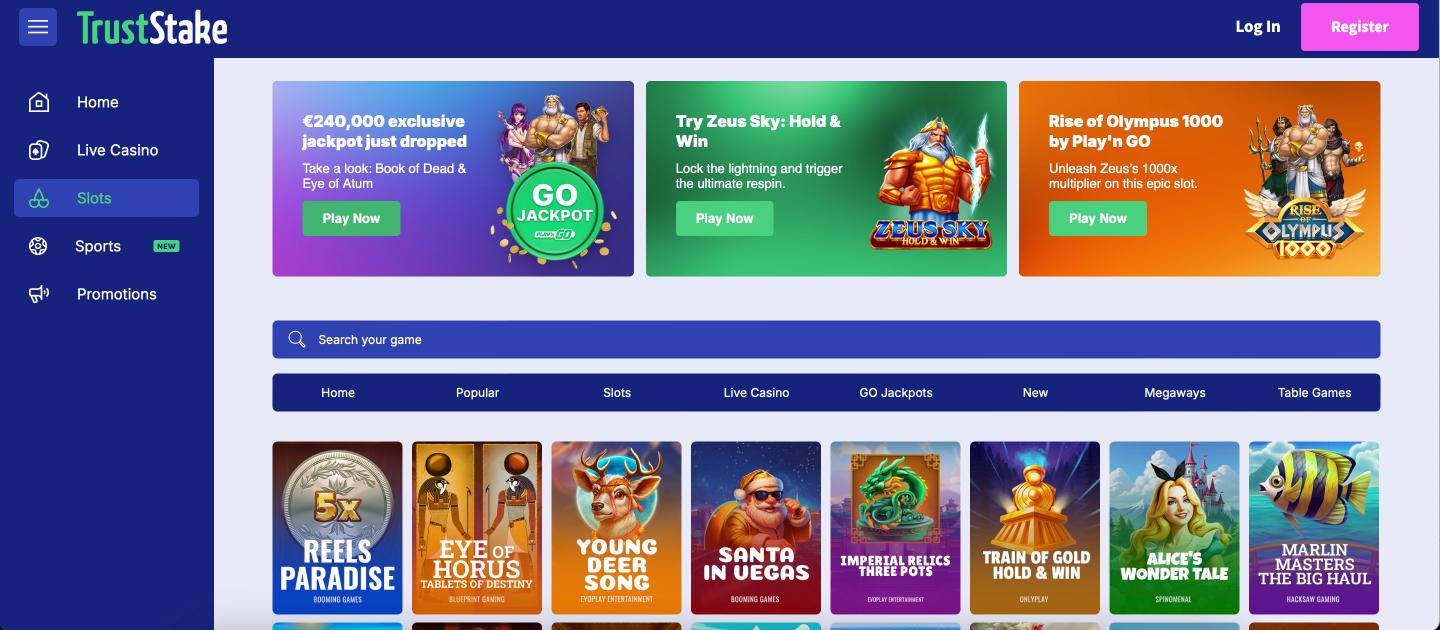Select the GO Jackpots tab
Image resolution: width=1440 pixels, height=630 pixels.
(896, 393)
